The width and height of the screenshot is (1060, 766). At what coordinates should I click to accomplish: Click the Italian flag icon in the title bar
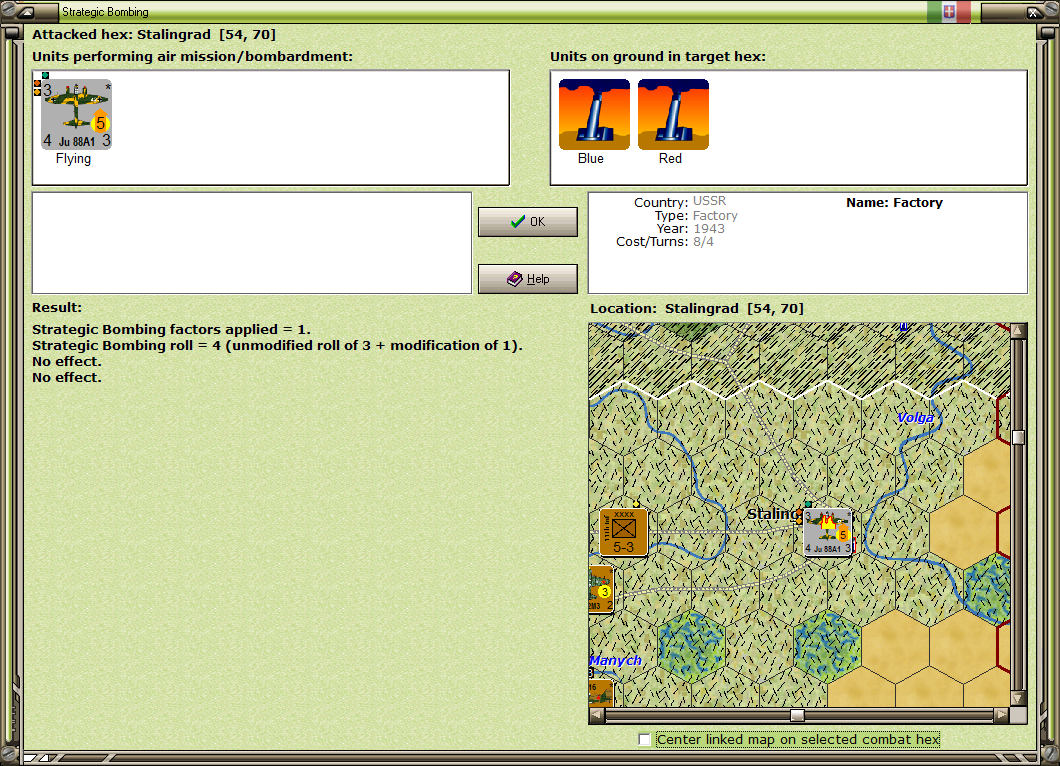tap(949, 11)
